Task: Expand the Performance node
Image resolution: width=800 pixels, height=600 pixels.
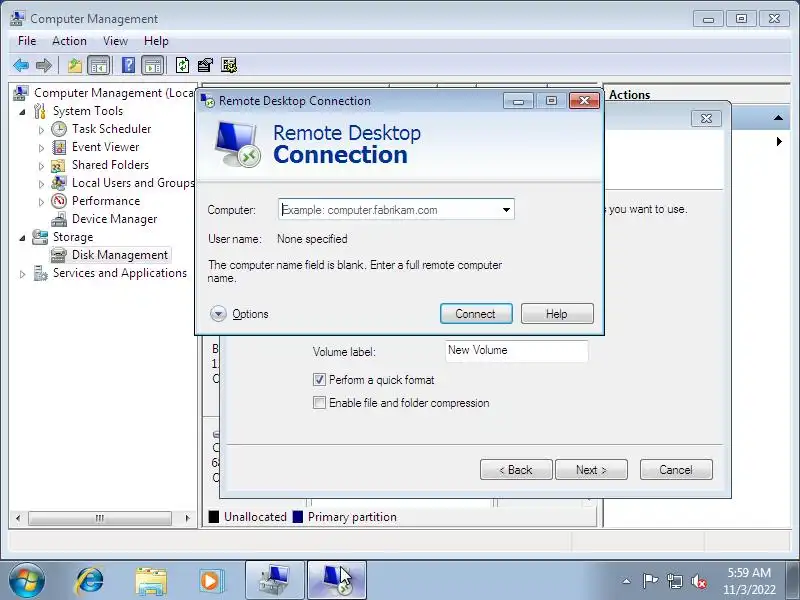Action: coord(41,202)
